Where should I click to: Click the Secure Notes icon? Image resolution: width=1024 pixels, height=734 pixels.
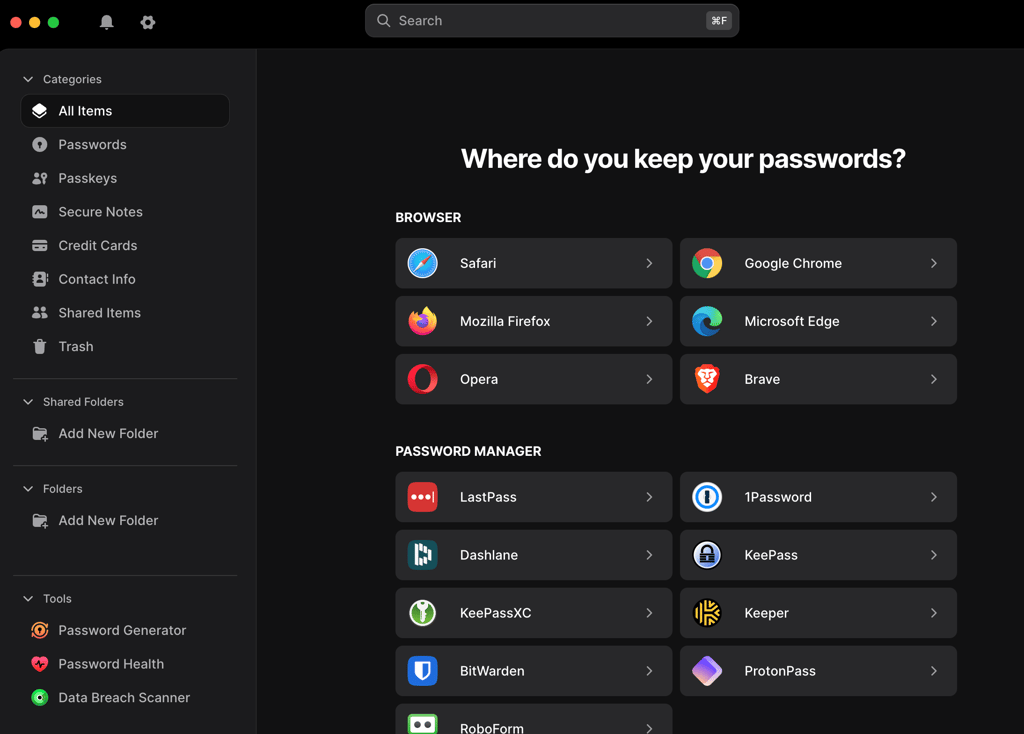click(x=40, y=212)
